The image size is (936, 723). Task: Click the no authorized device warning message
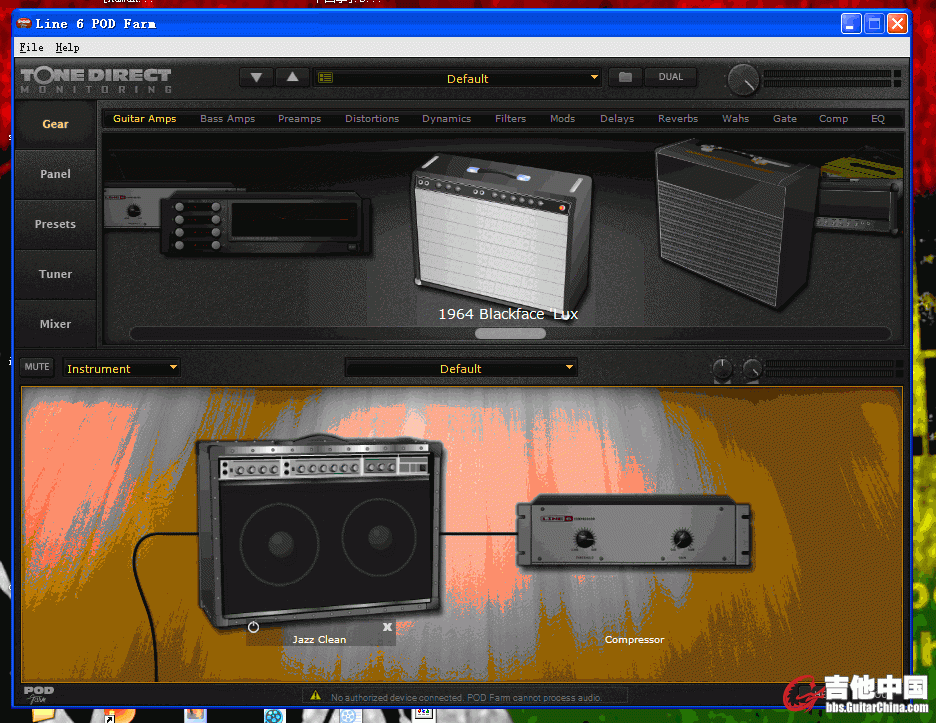(x=466, y=697)
